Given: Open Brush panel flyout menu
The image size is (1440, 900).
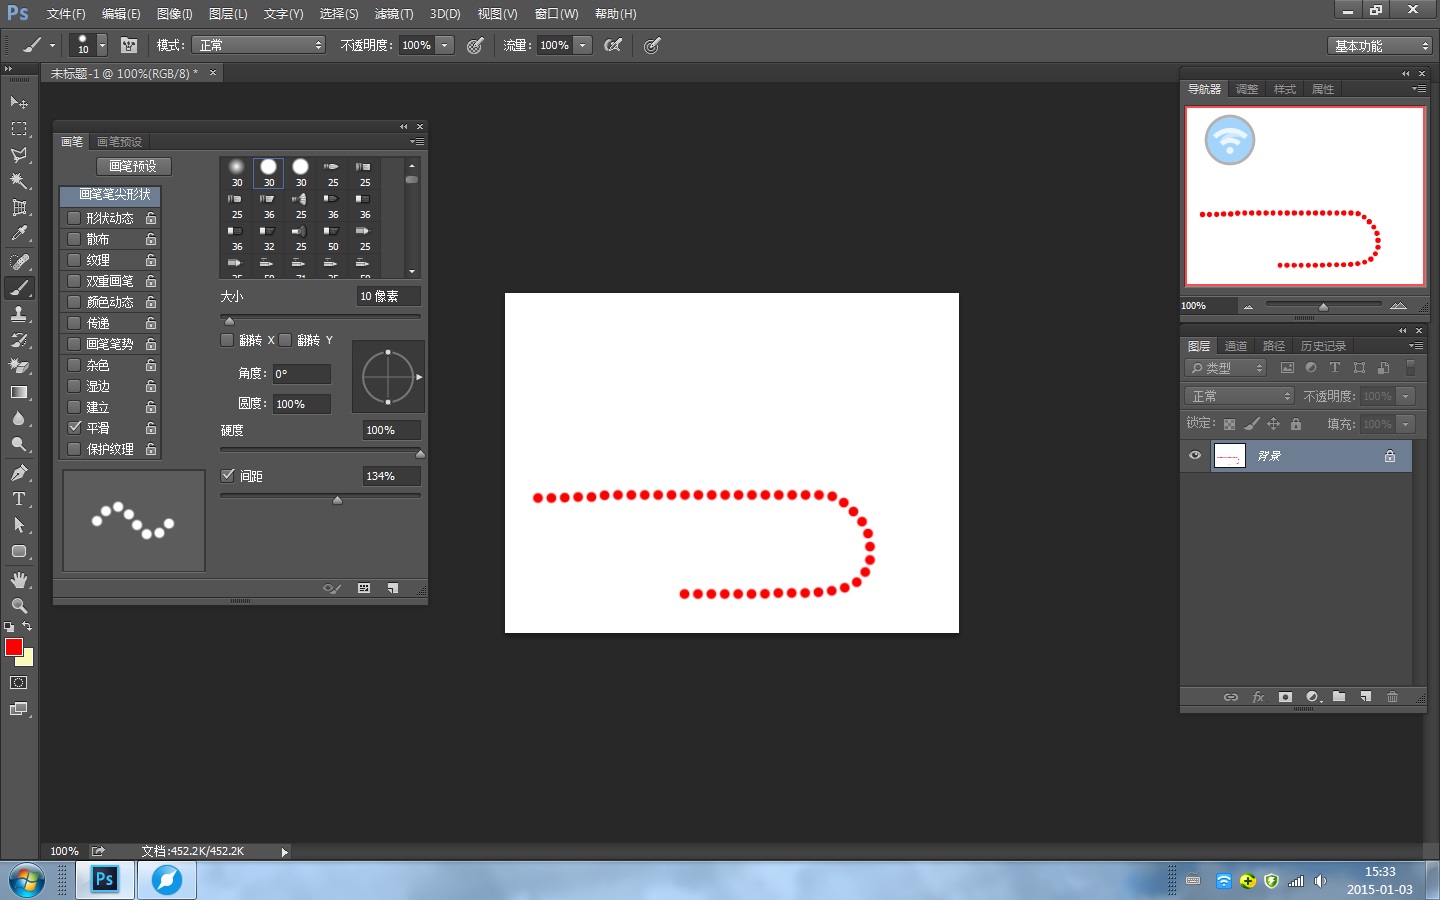Looking at the screenshot, I should pos(418,142).
